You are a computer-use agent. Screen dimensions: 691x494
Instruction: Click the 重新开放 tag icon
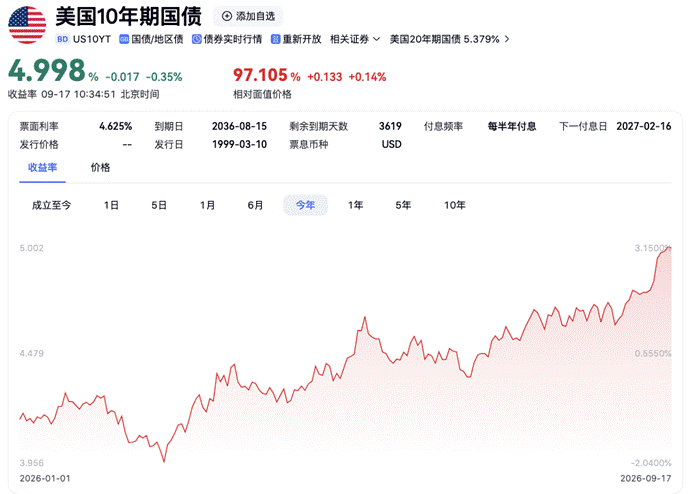click(275, 39)
